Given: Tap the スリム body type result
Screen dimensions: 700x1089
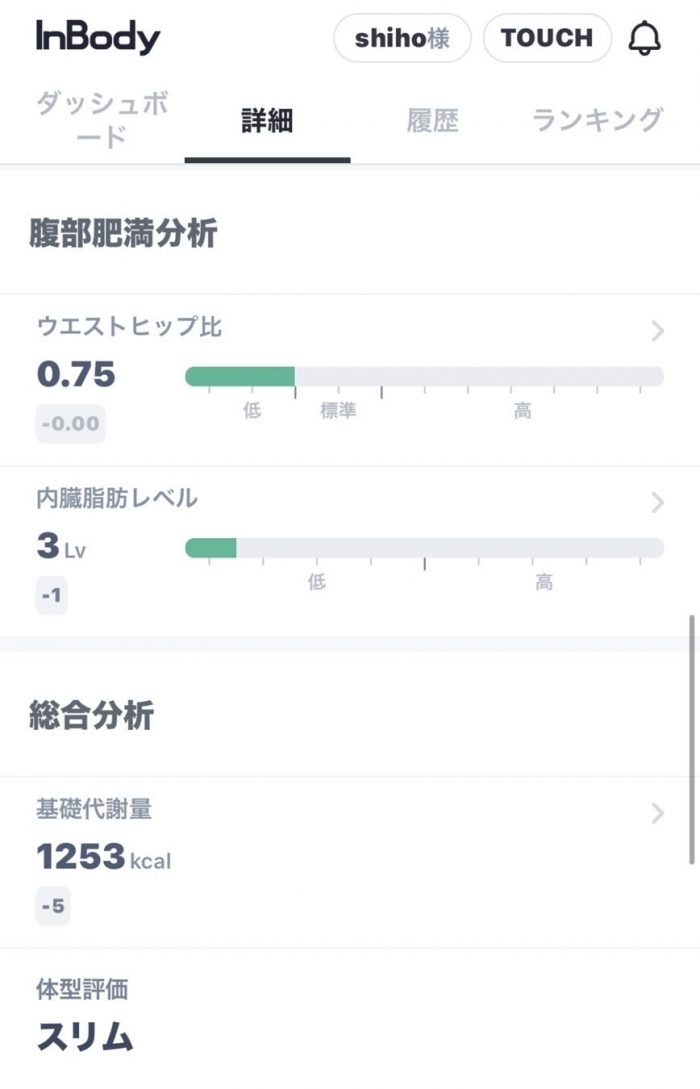Looking at the screenshot, I should pyautogui.click(x=85, y=1036).
